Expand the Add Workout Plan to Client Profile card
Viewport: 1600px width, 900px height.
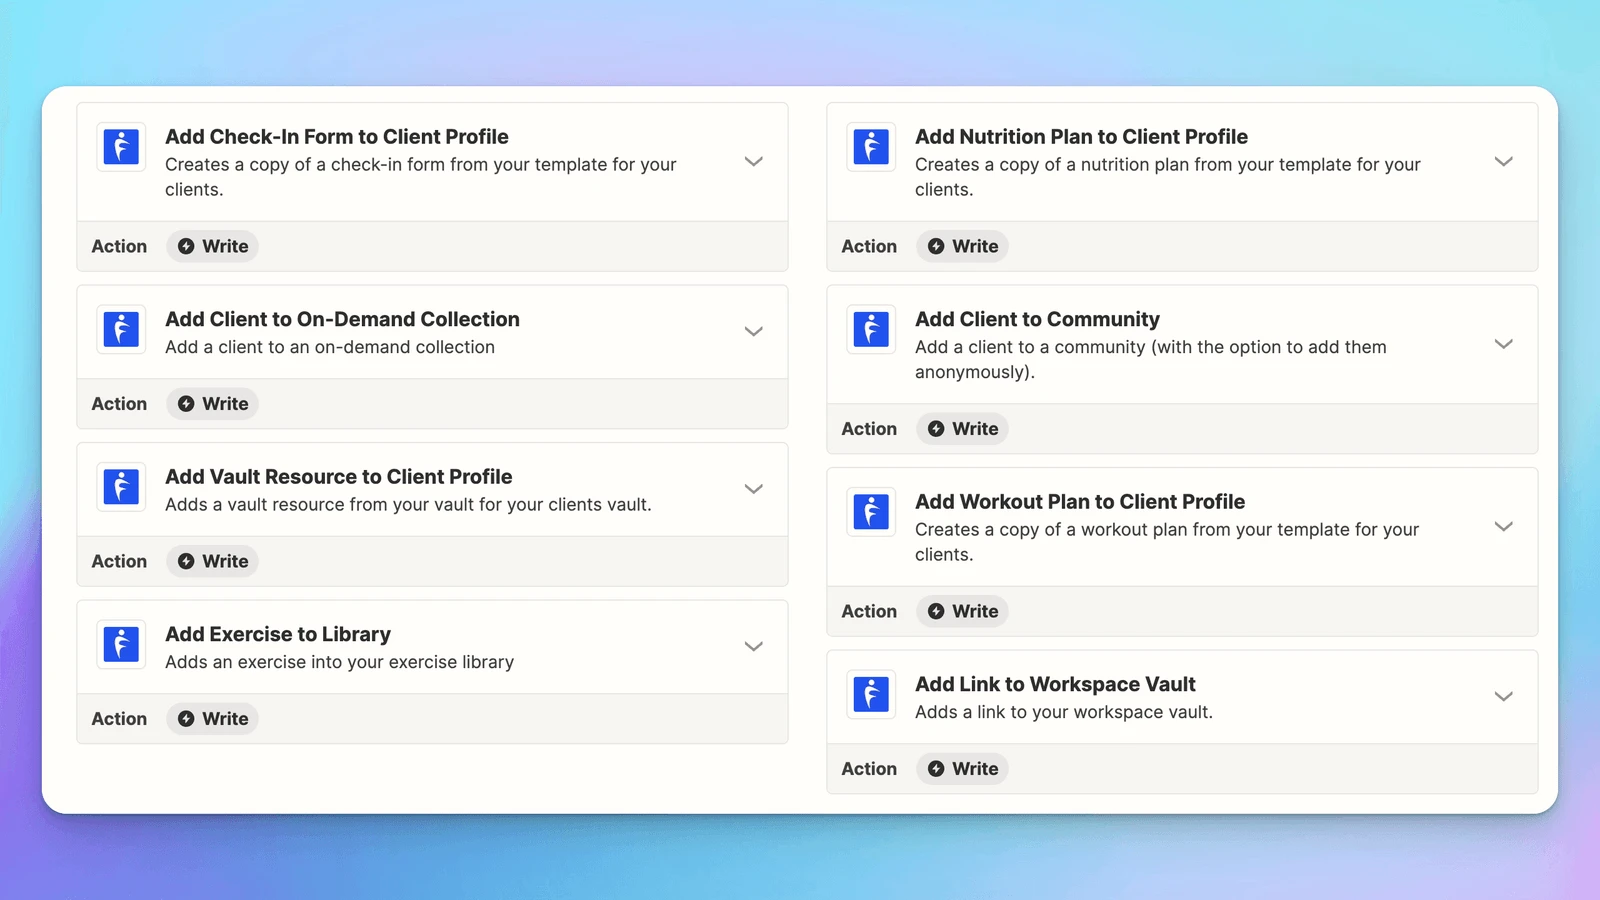point(1503,527)
